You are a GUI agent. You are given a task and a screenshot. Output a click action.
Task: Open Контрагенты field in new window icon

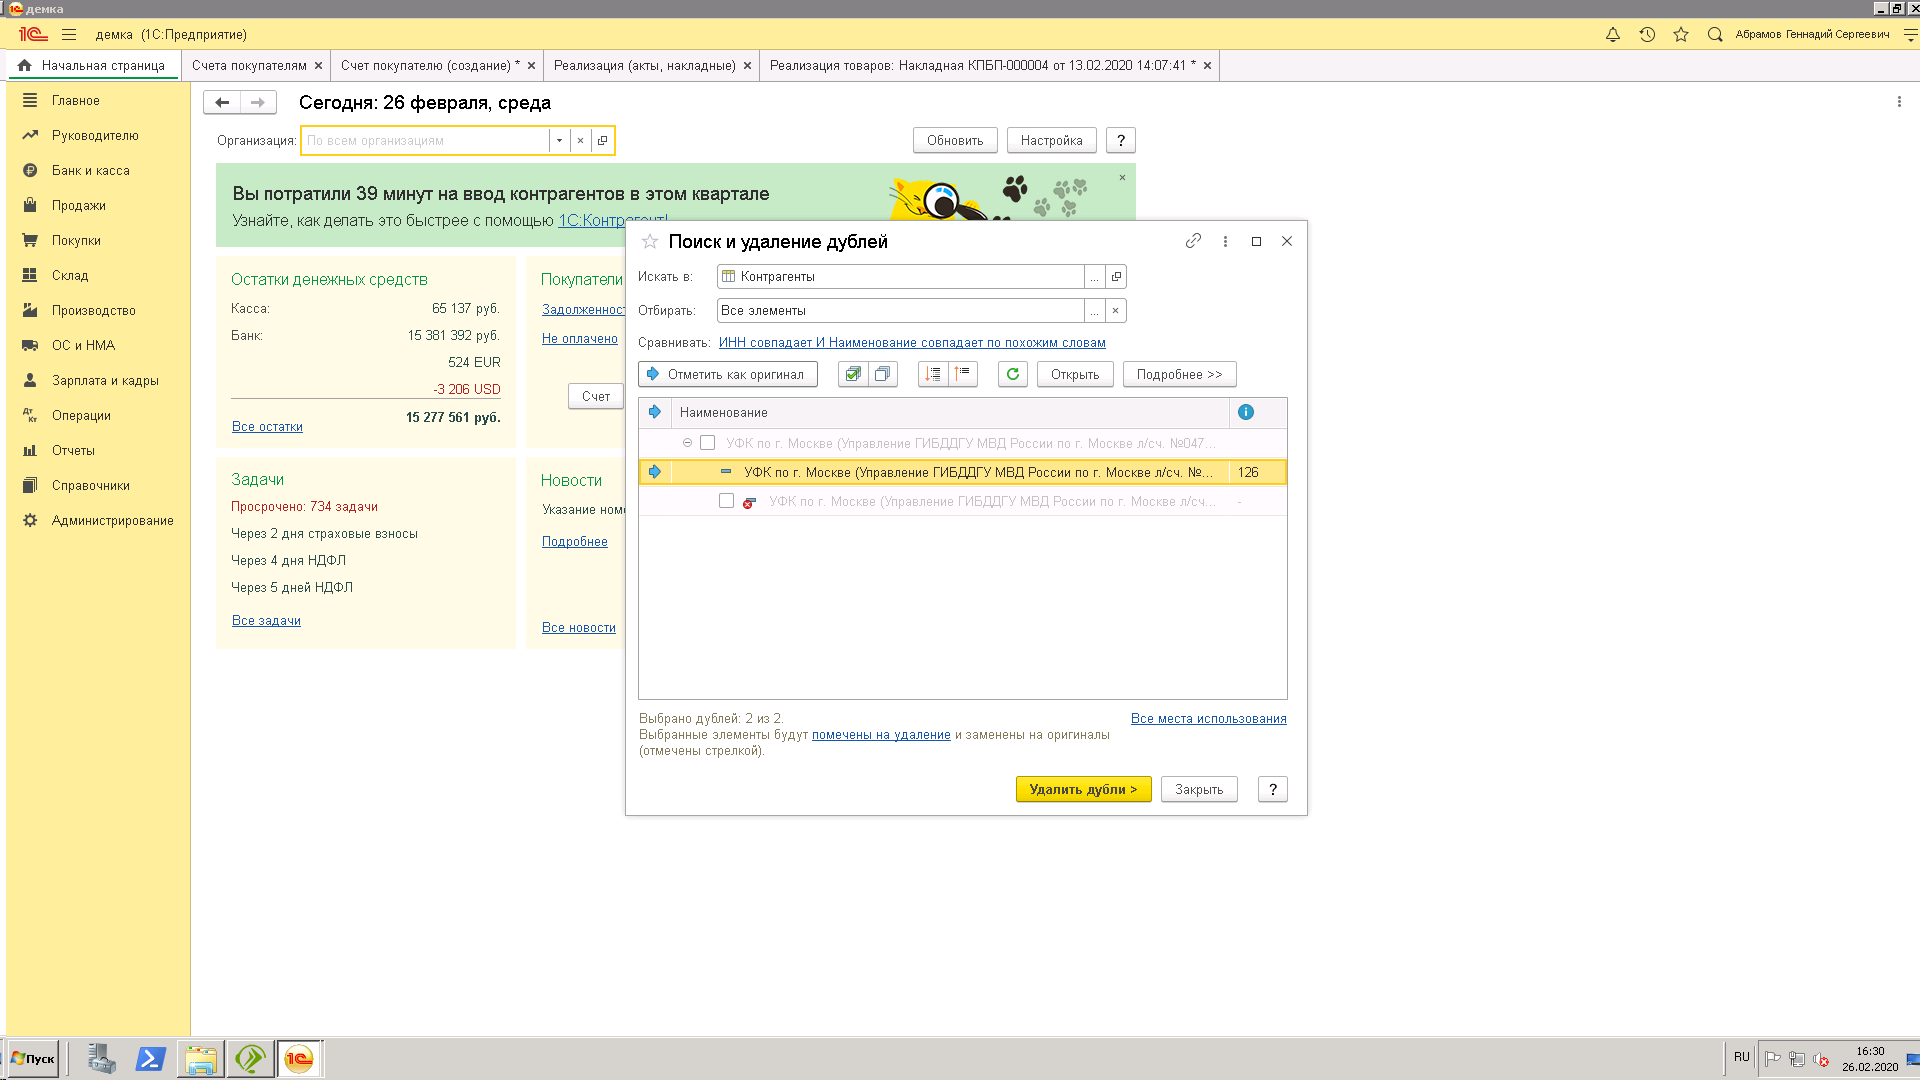(x=1116, y=277)
